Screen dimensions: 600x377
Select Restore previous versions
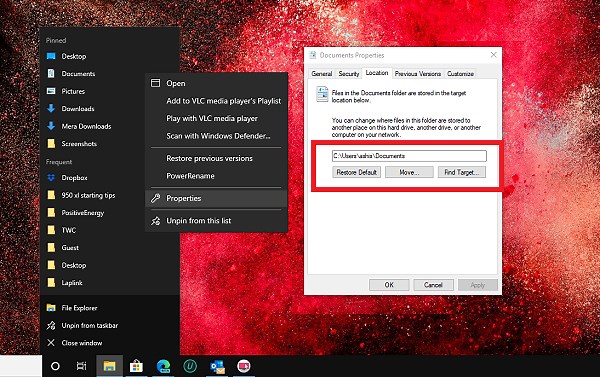(216, 158)
